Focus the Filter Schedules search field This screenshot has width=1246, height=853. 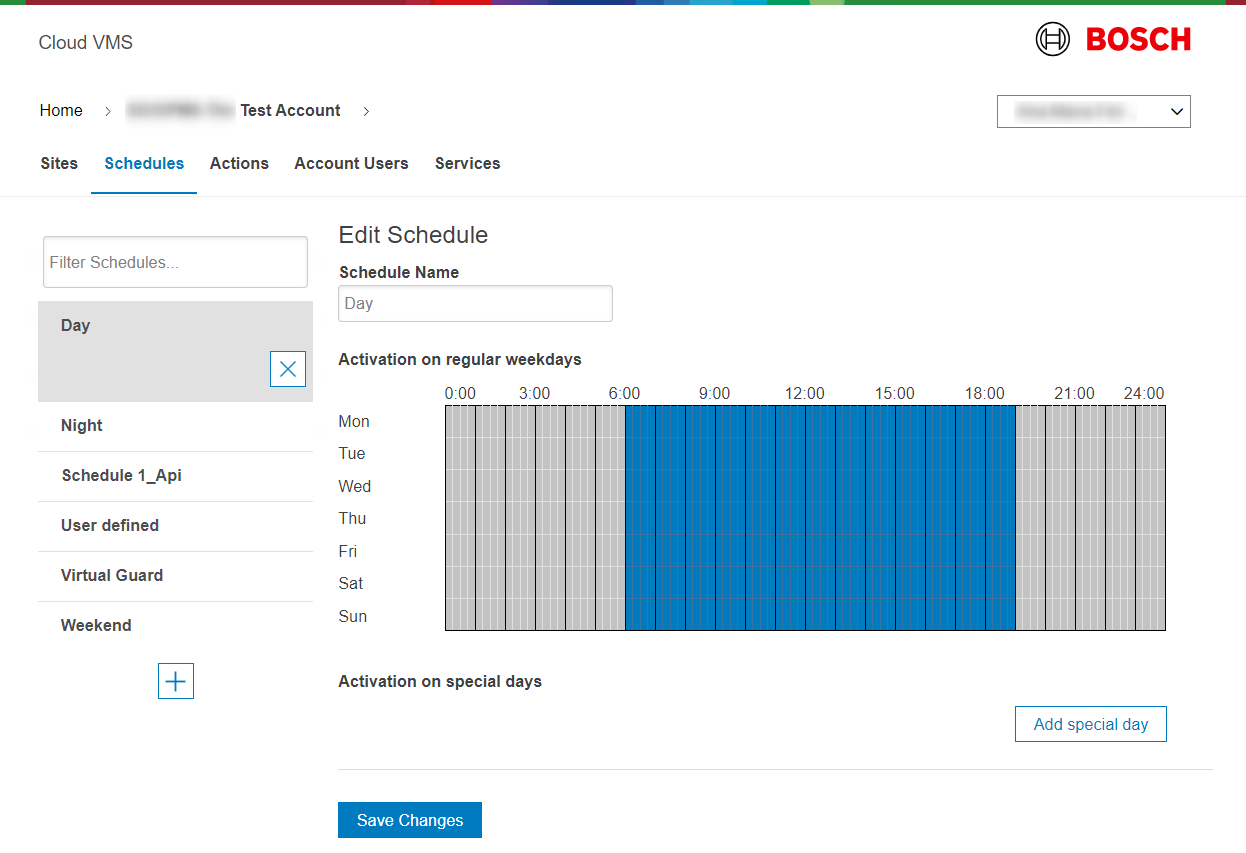click(175, 262)
